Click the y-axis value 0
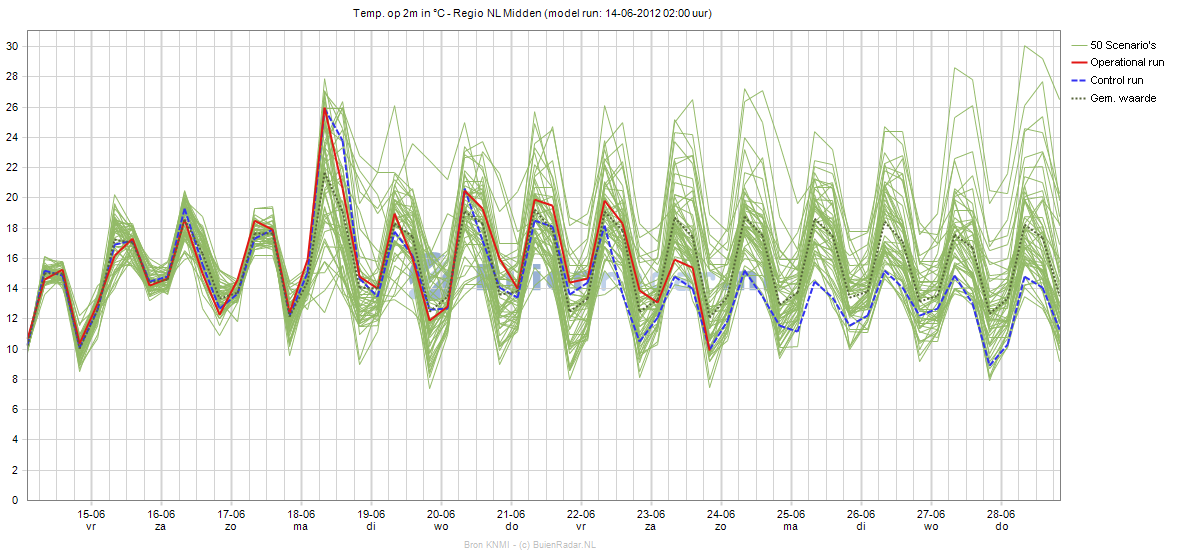This screenshot has height=550, width=1180. pos(14,500)
